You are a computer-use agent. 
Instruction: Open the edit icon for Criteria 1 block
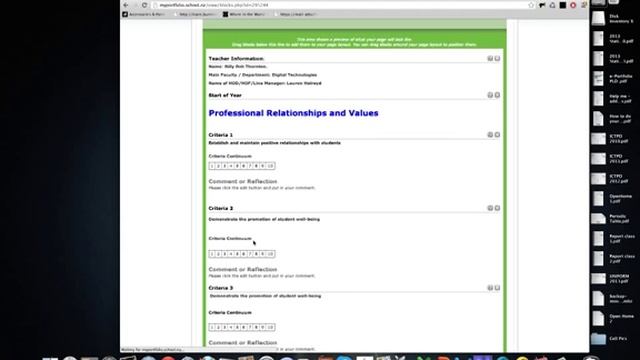(x=490, y=135)
